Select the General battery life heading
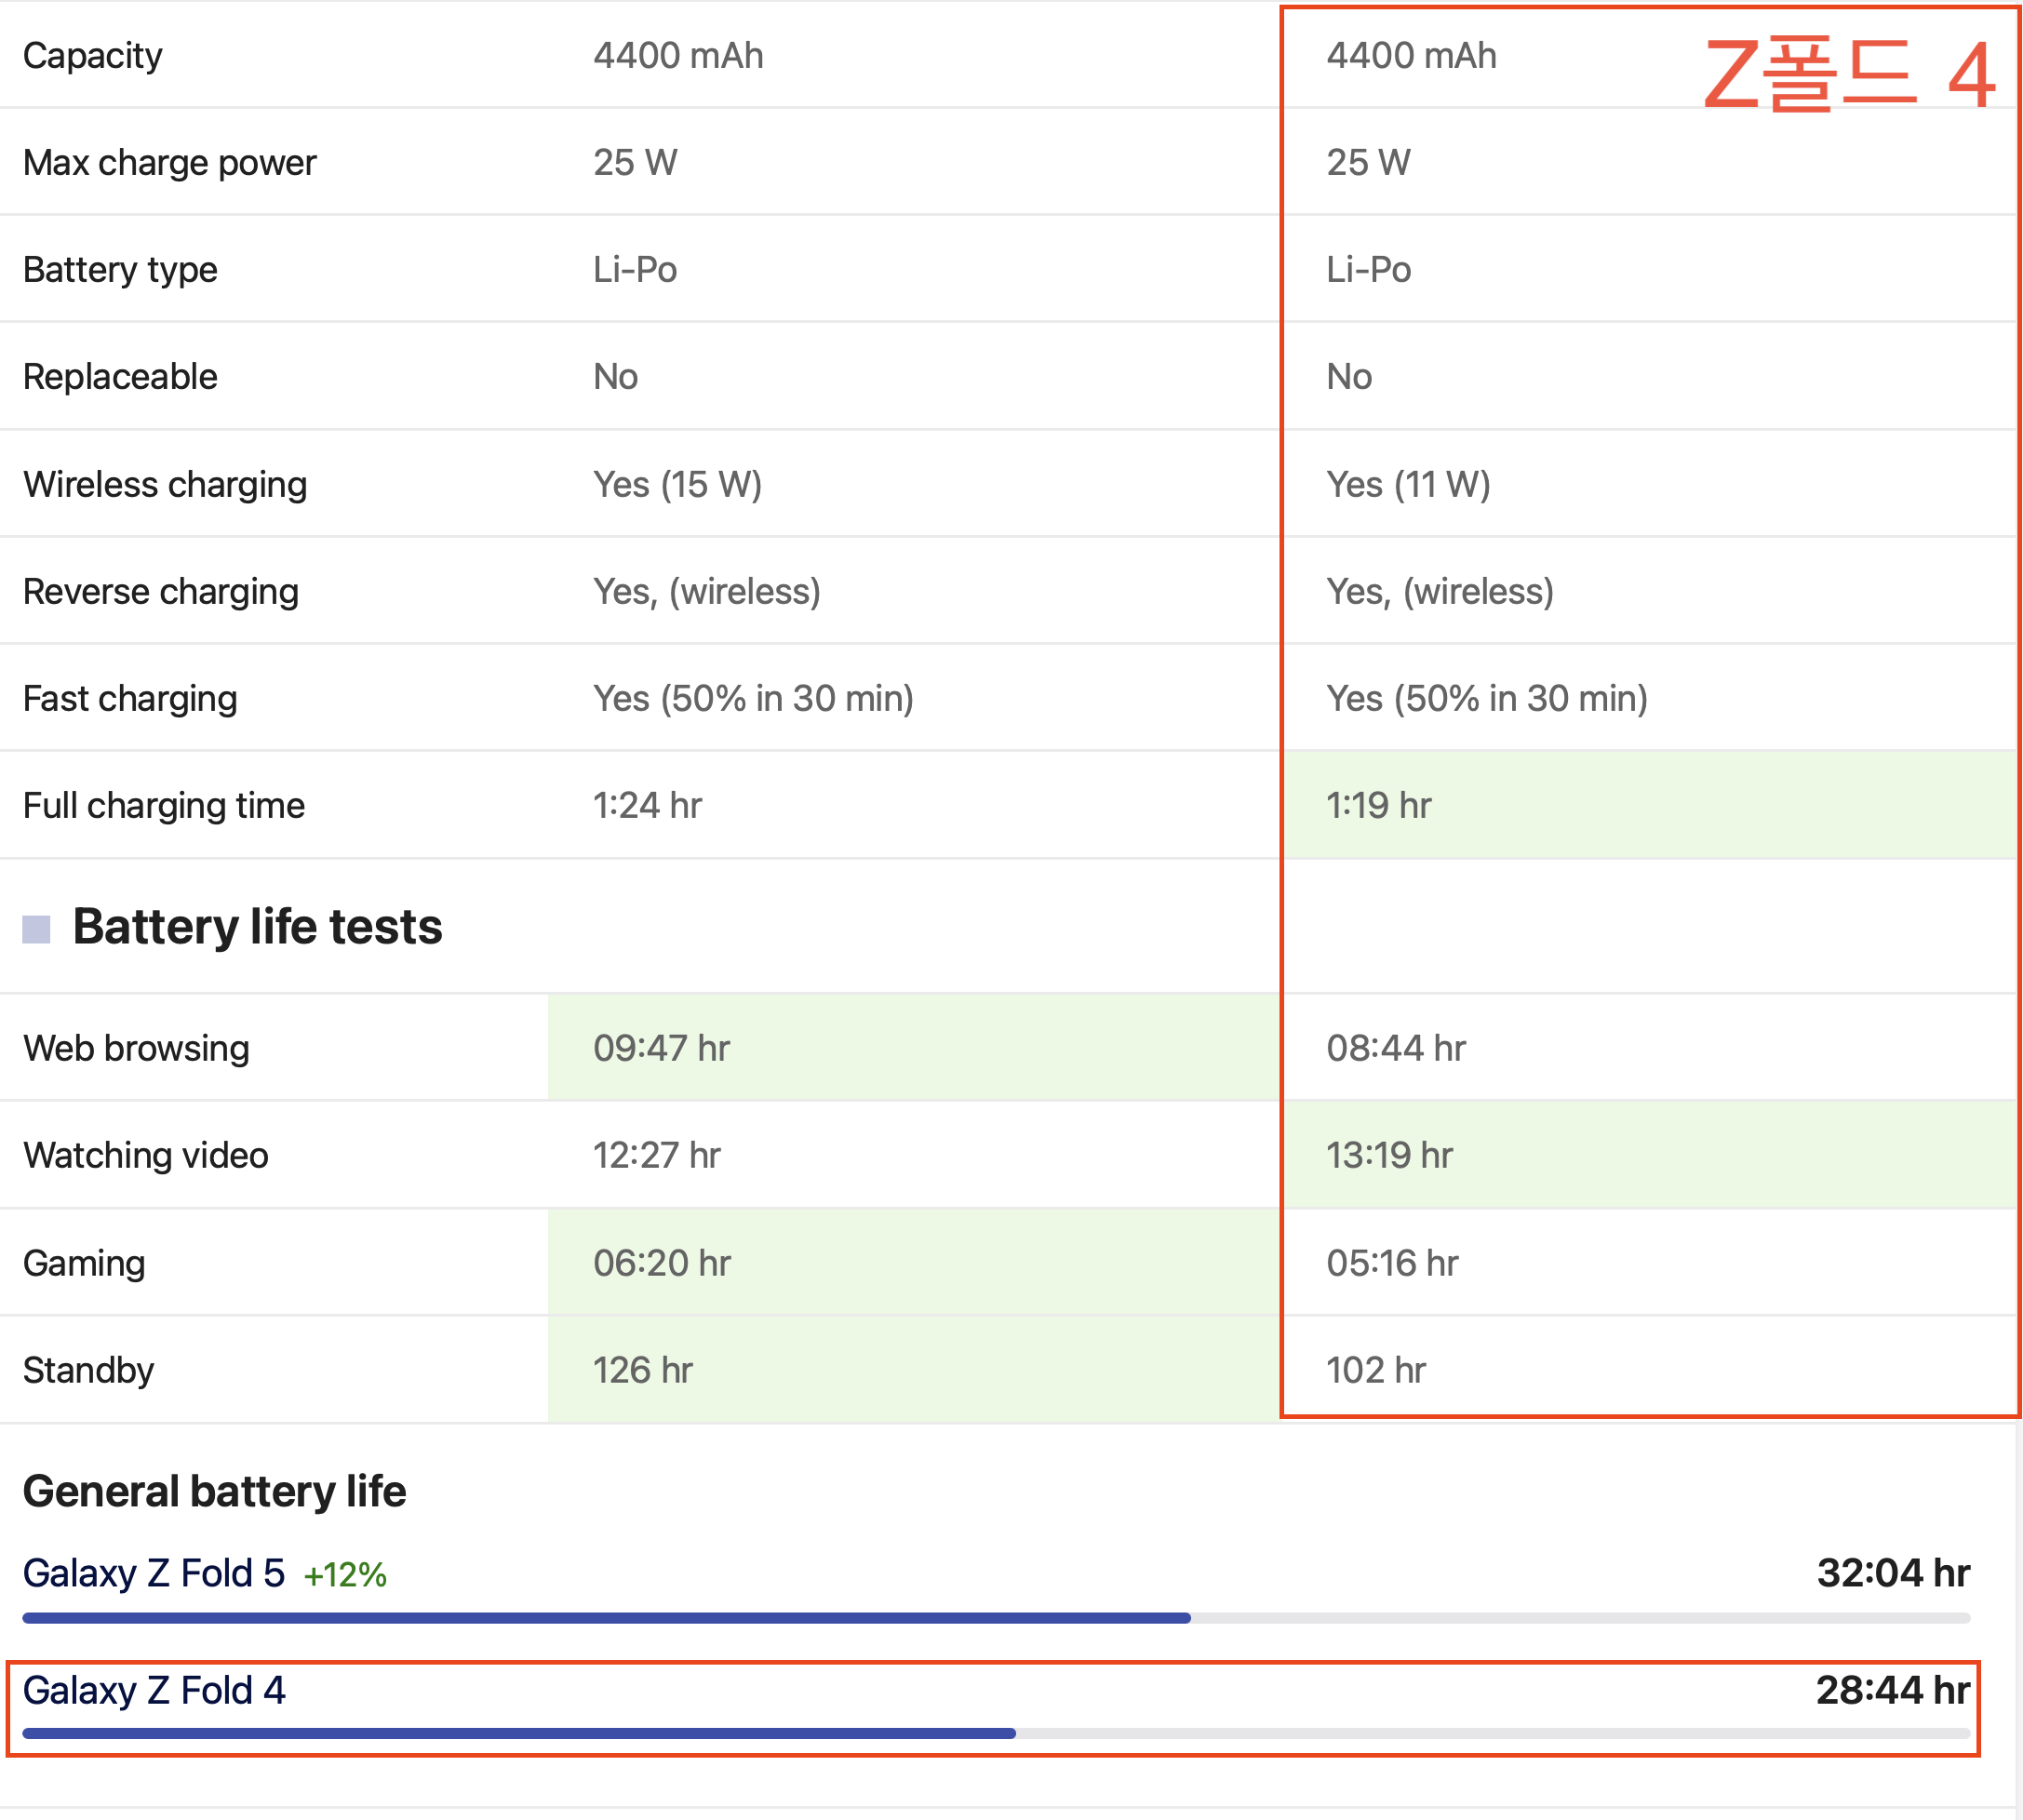This screenshot has width=2023, height=1820. pyautogui.click(x=214, y=1491)
